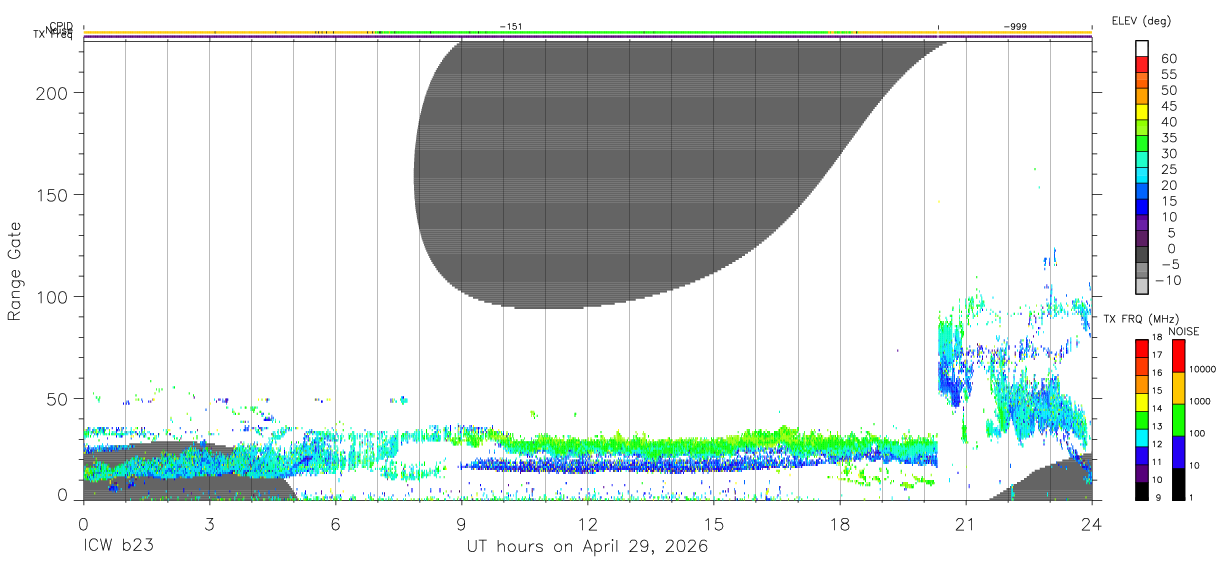Click the x-axis tick label 3

point(209,524)
